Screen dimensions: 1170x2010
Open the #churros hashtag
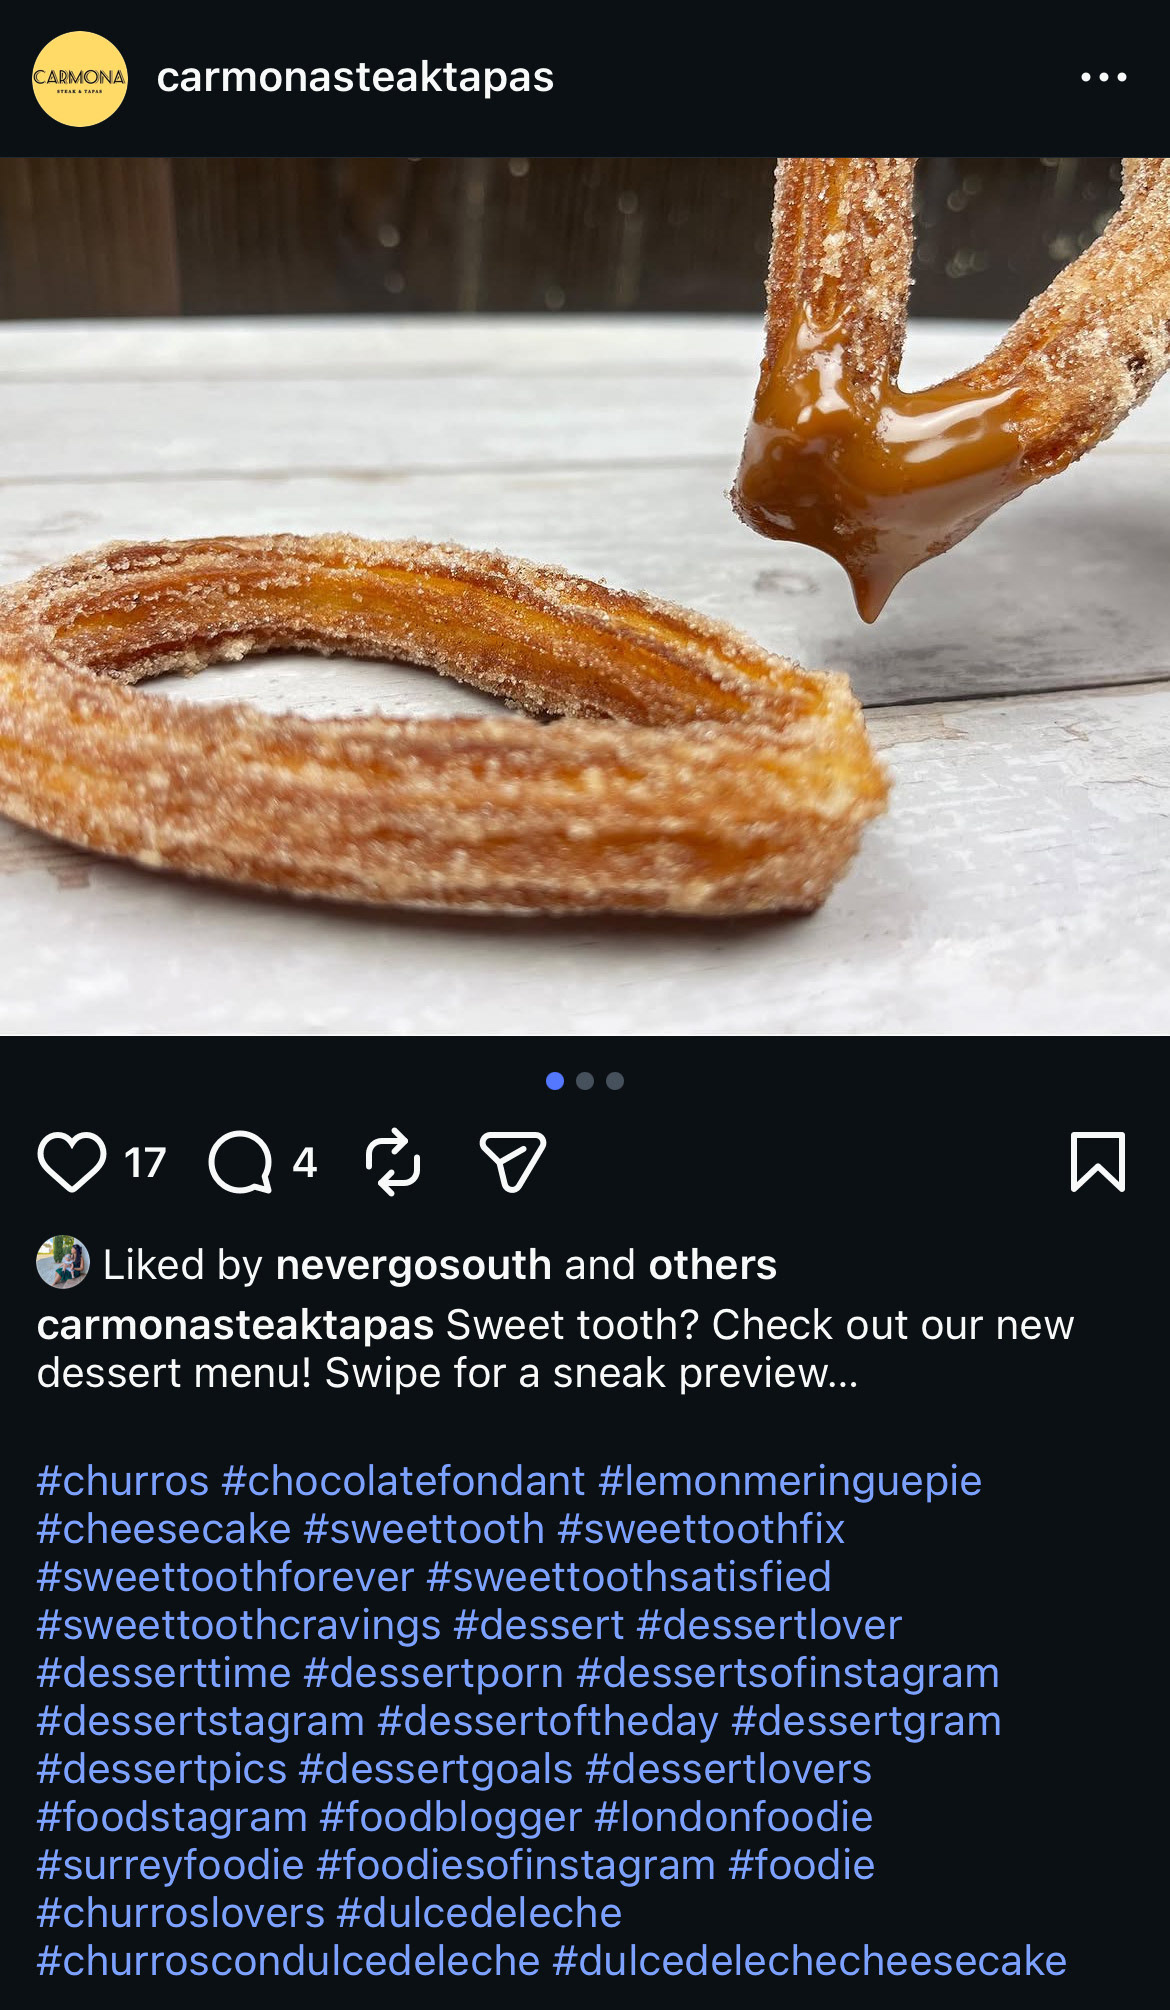pyautogui.click(x=123, y=1481)
